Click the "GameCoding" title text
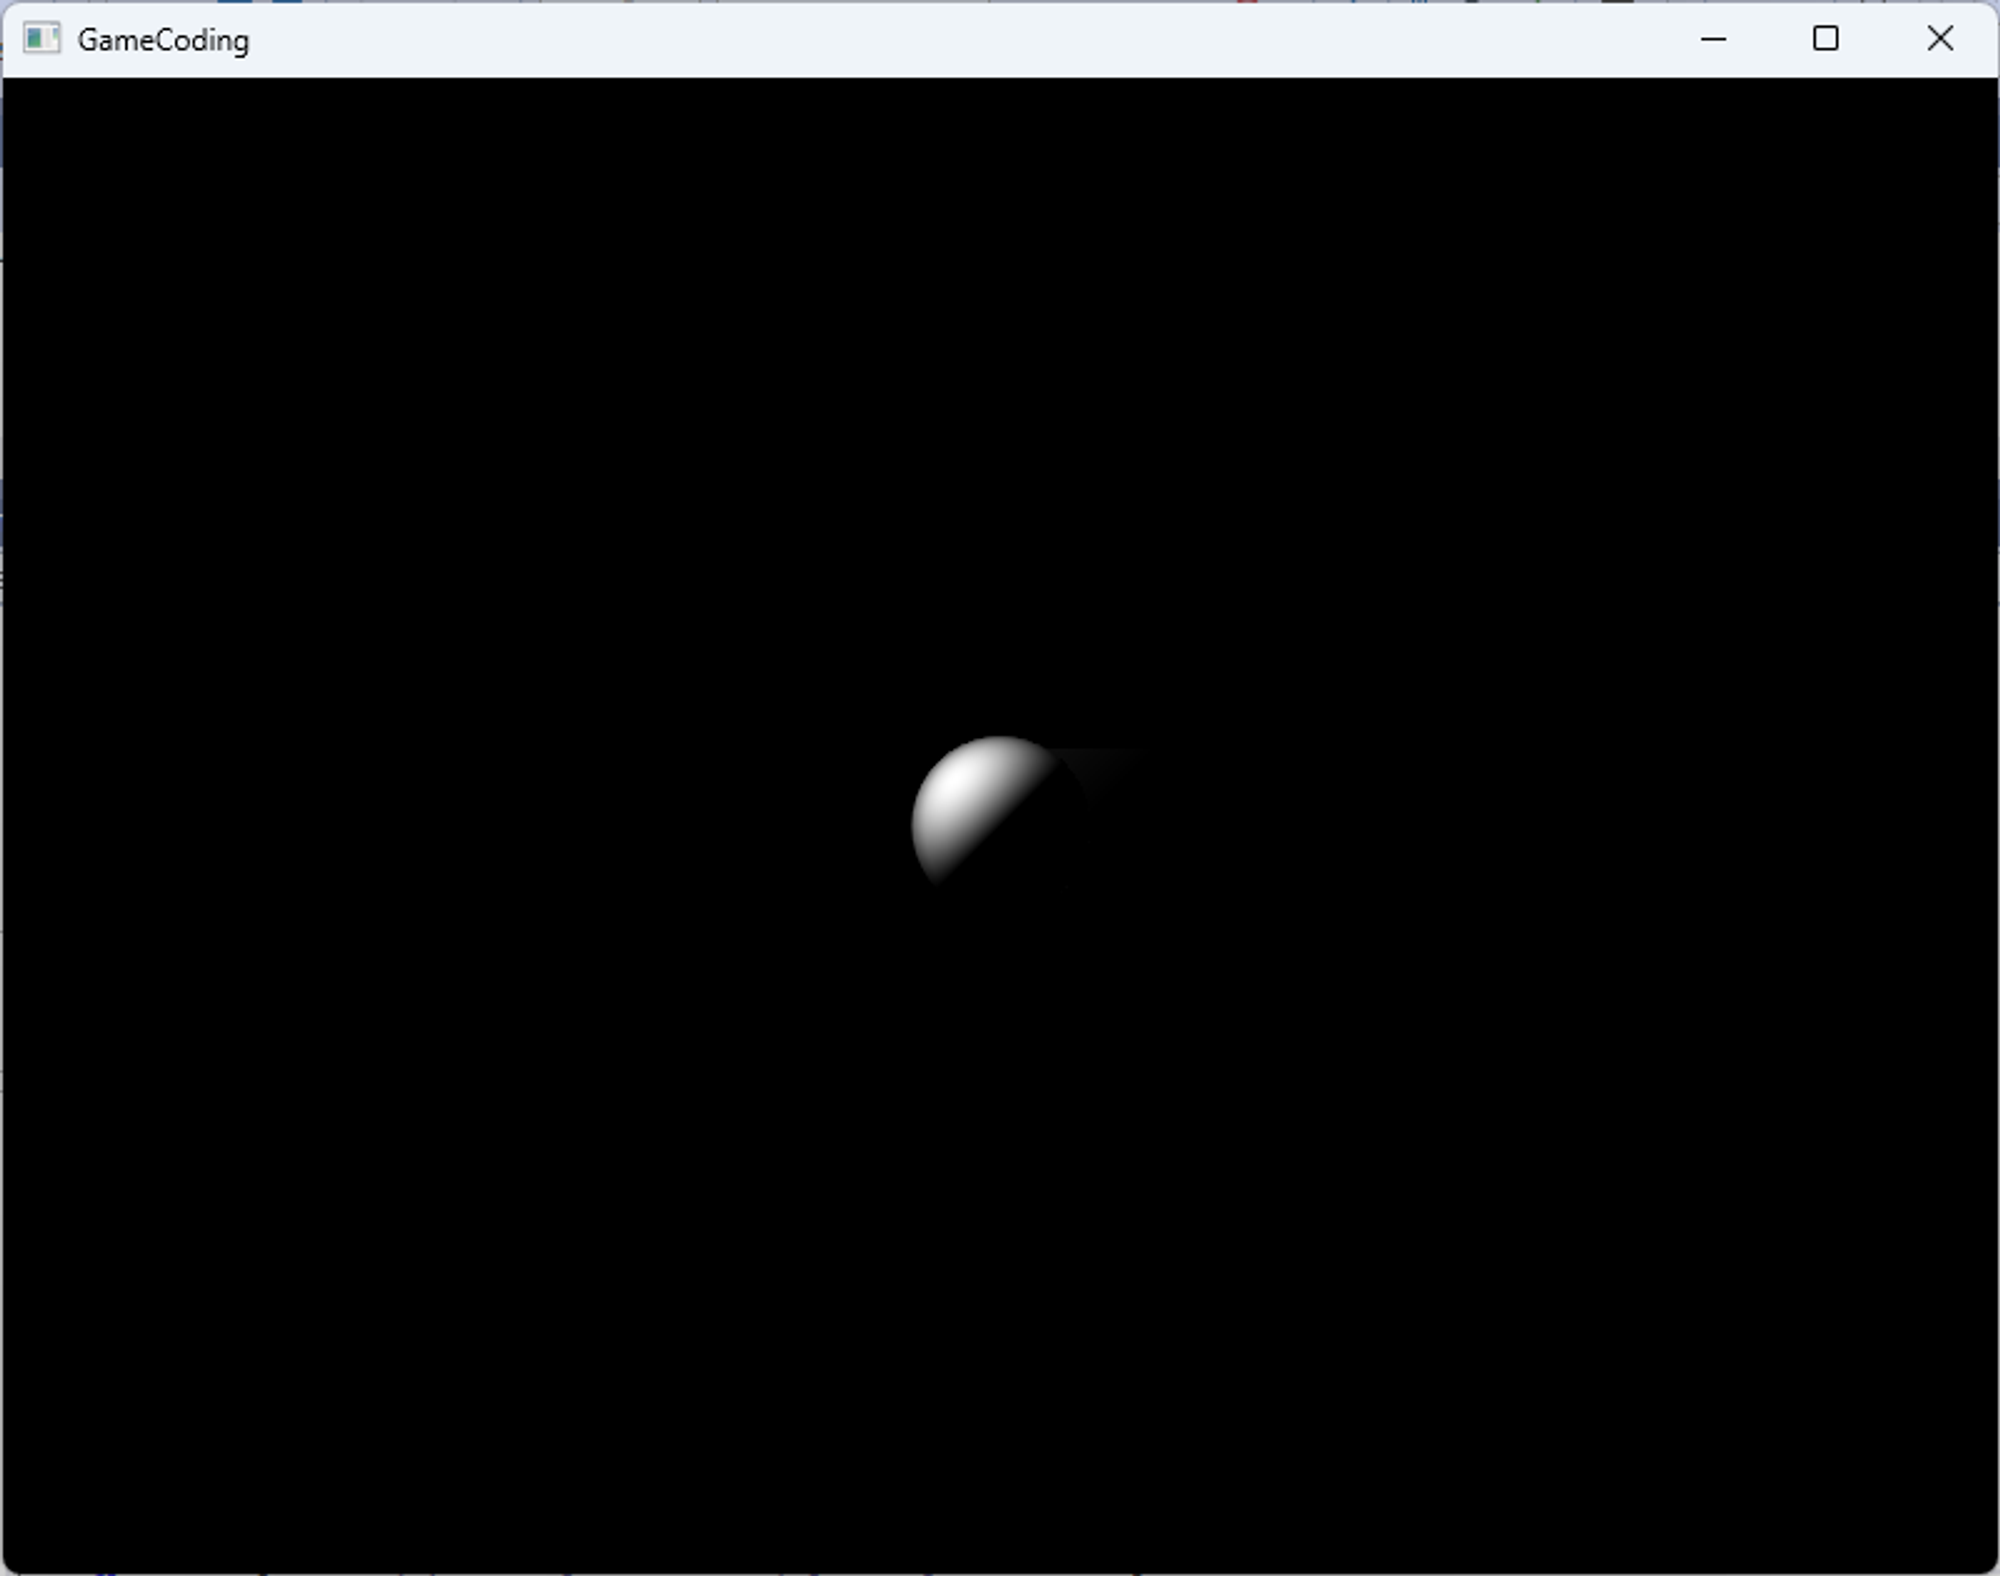 (x=163, y=40)
